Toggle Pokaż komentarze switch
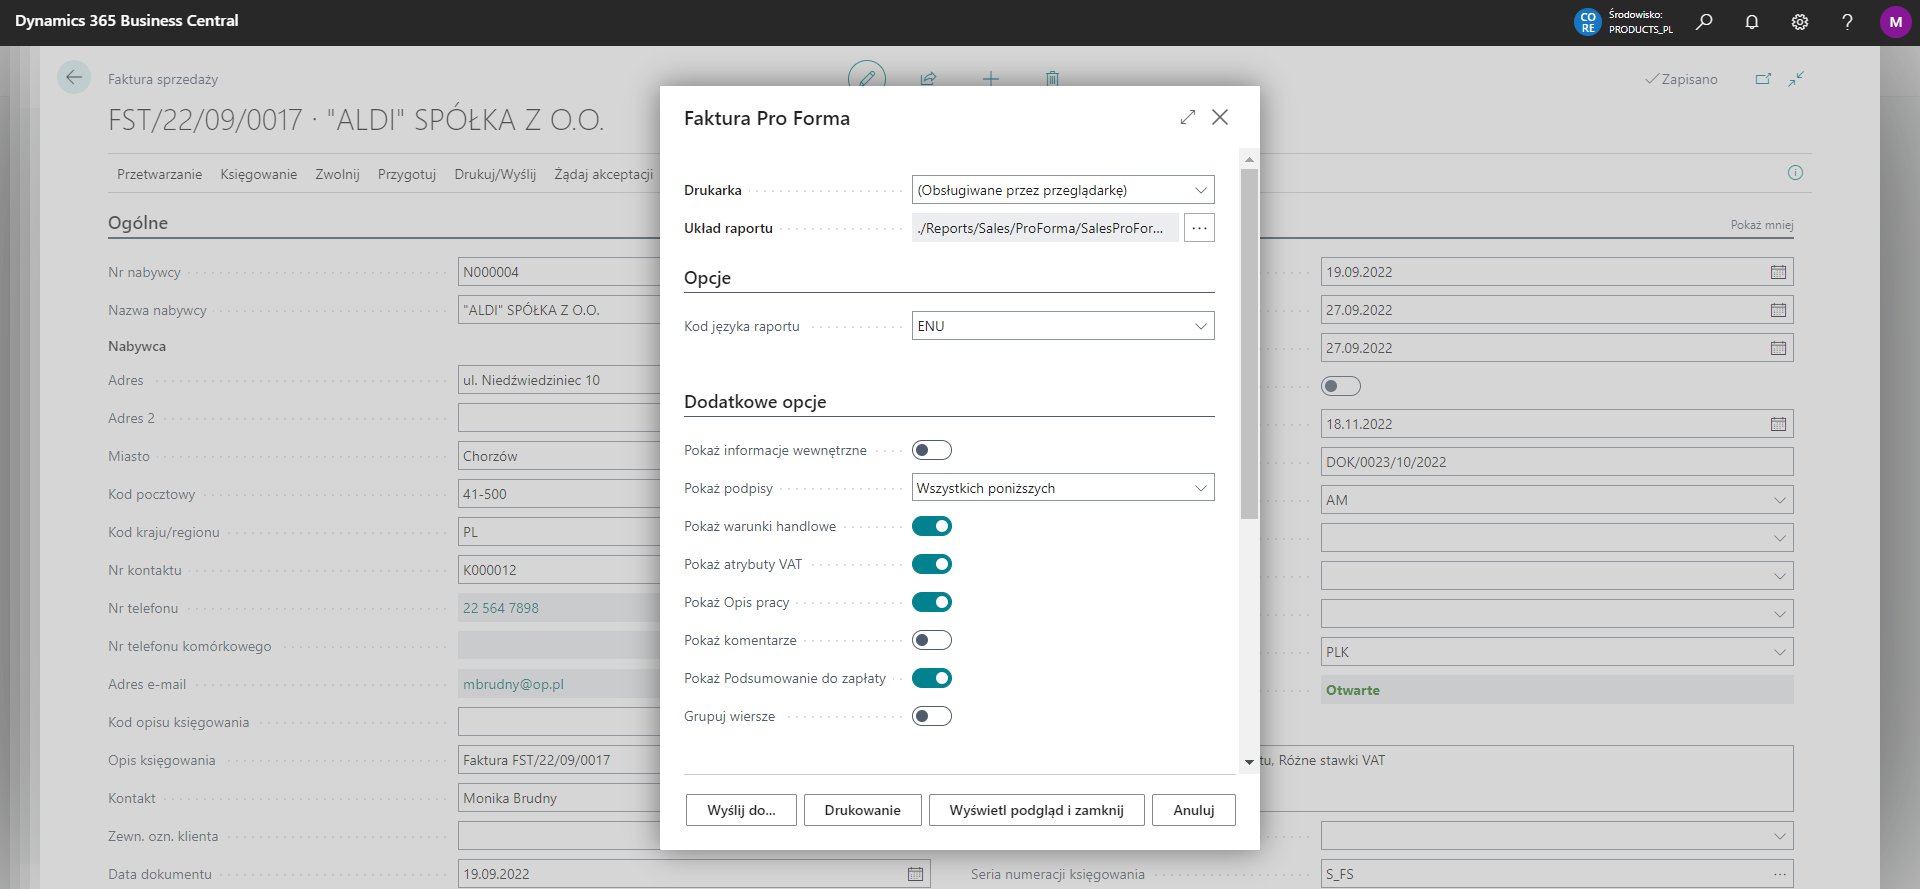This screenshot has width=1920, height=889. [932, 640]
